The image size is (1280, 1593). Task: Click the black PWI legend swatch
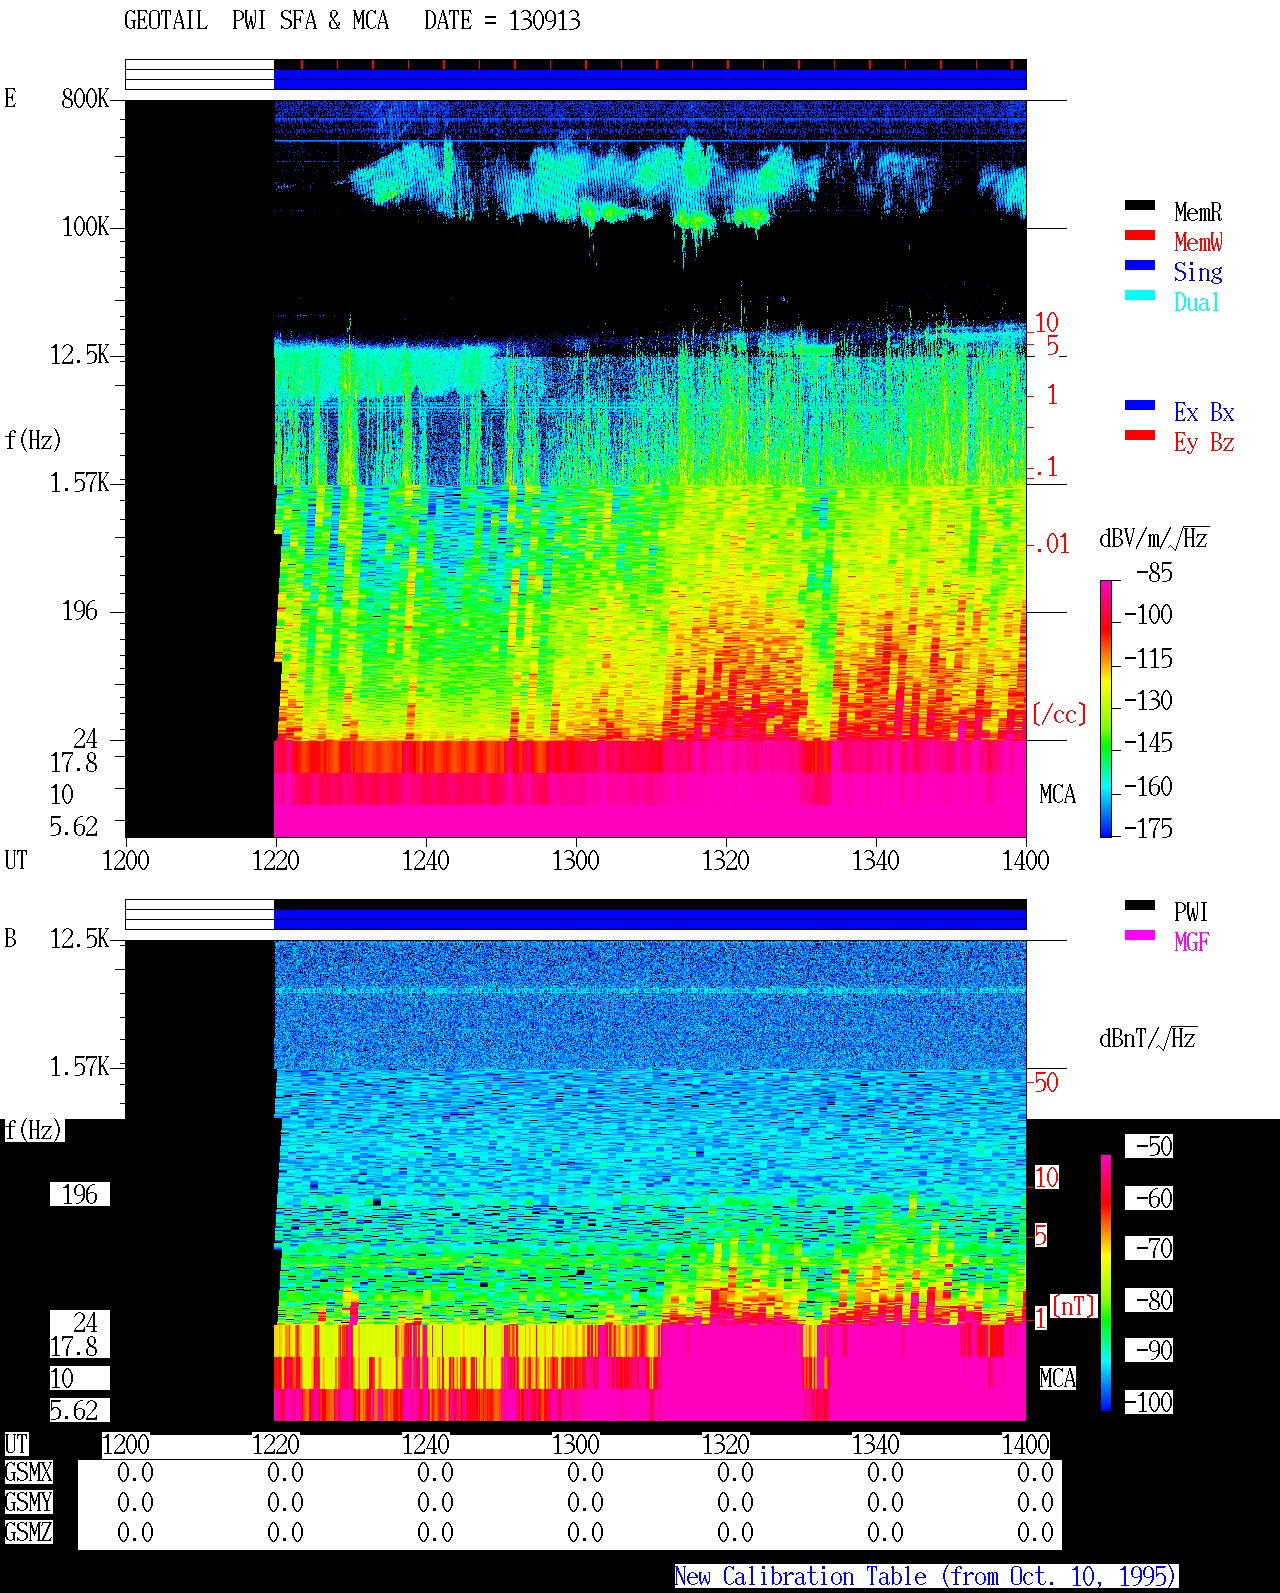1140,906
